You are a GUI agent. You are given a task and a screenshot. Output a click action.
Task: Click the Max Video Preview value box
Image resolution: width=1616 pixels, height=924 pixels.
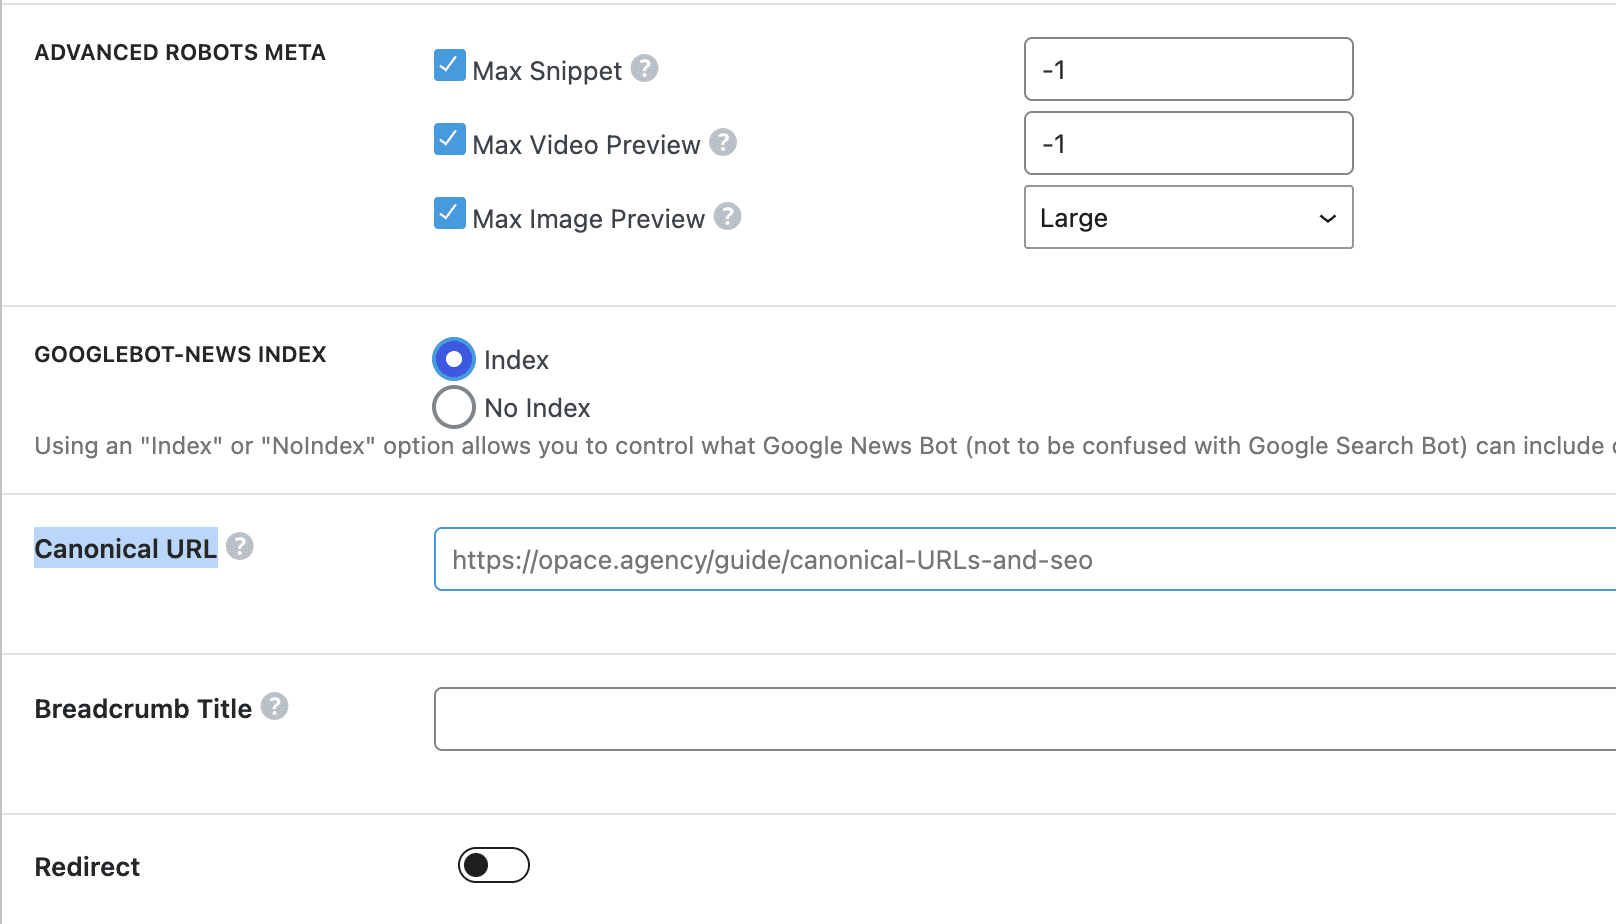(1188, 143)
